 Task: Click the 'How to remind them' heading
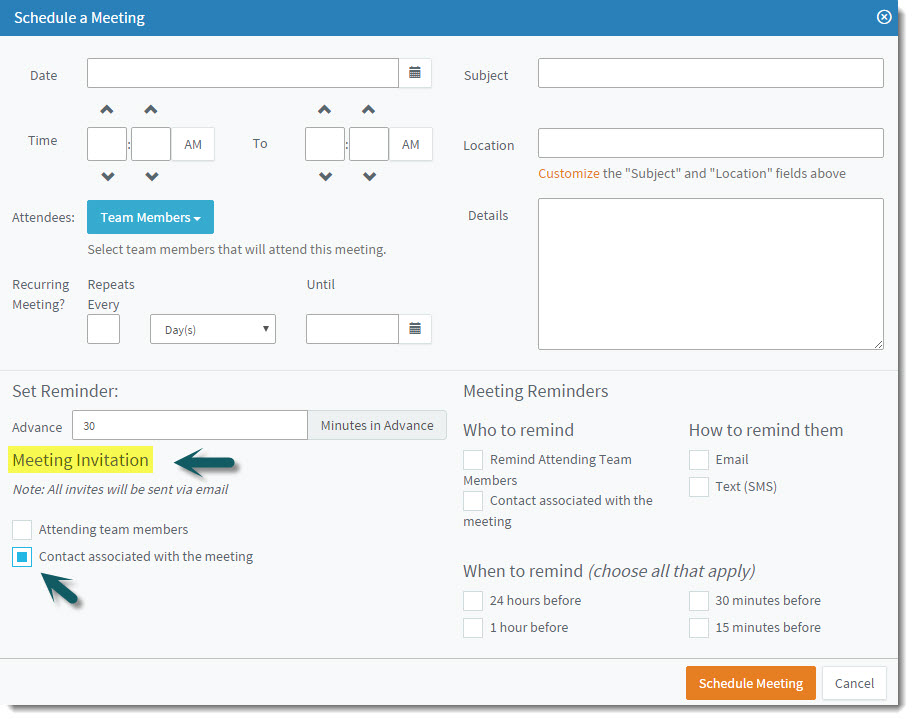[766, 430]
